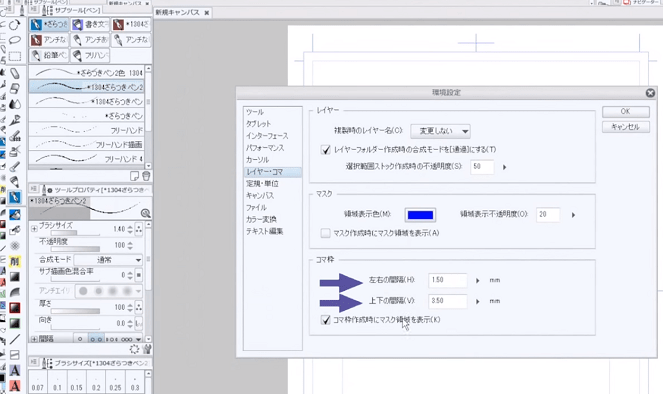Click the 左右の間隔 value field

[x=448, y=280]
